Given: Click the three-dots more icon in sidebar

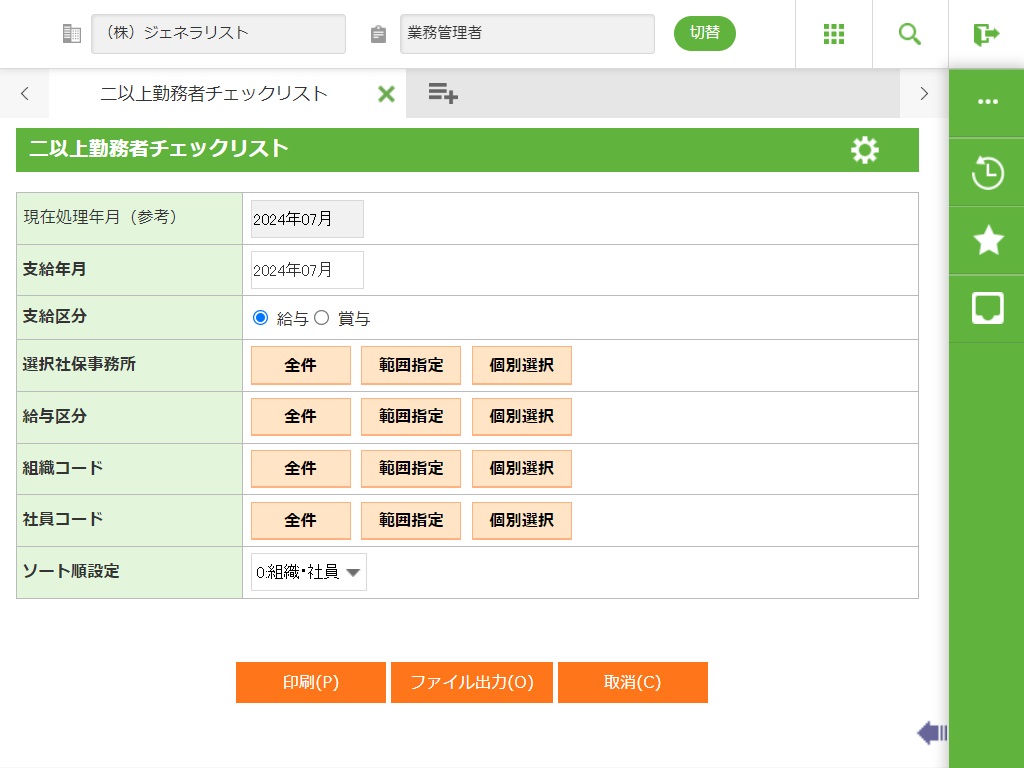Looking at the screenshot, I should pos(987,102).
